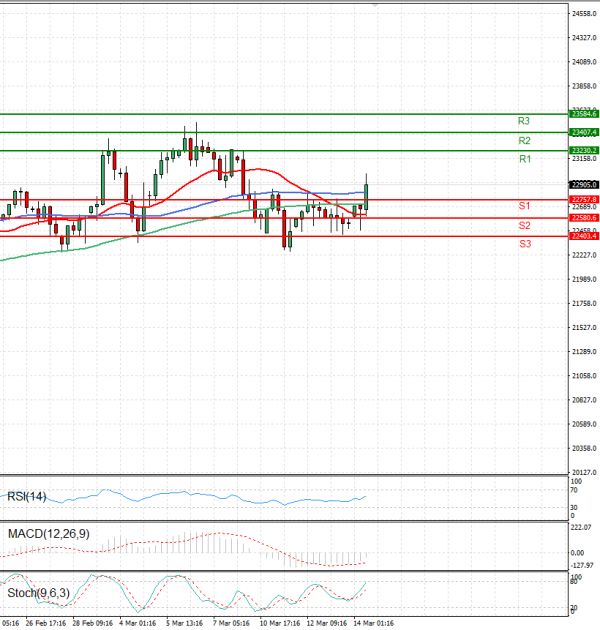Viewport: 600px width, 630px height.
Task: Click the Stoch(9,6,3) indicator label
Action: 38,593
